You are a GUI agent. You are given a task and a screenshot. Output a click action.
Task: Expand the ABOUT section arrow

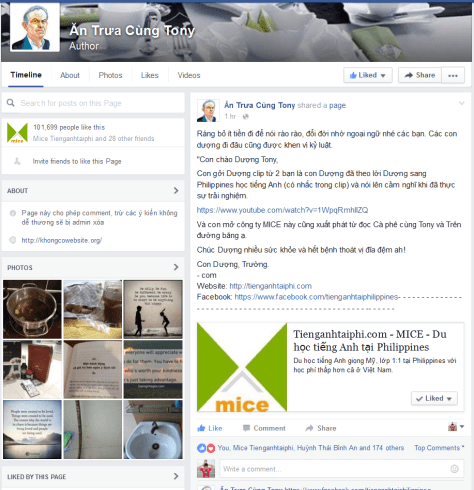coord(176,191)
